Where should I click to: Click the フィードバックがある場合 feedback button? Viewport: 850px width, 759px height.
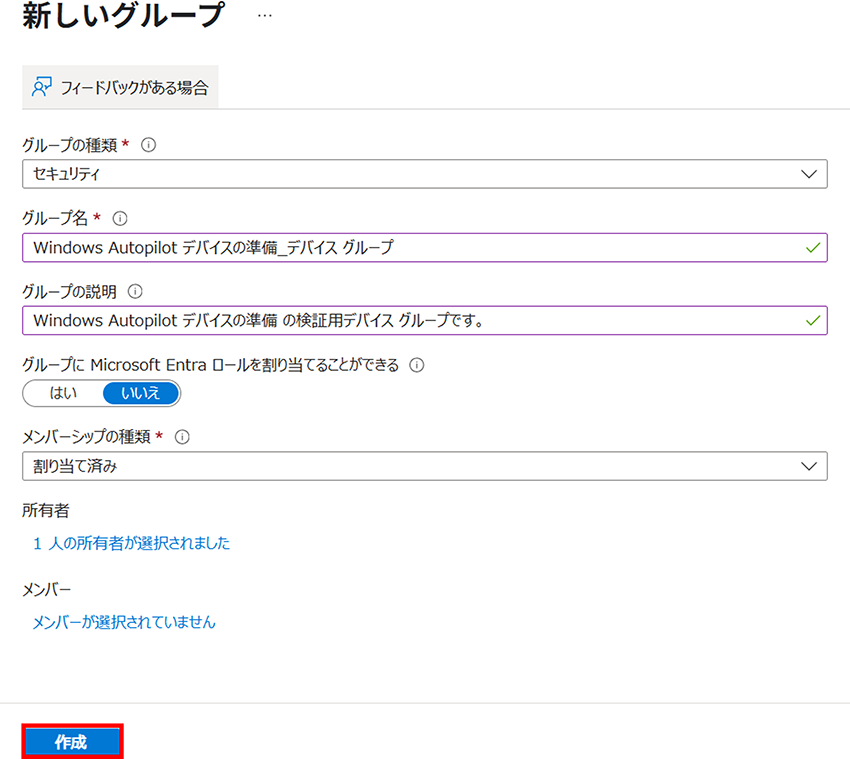120,87
